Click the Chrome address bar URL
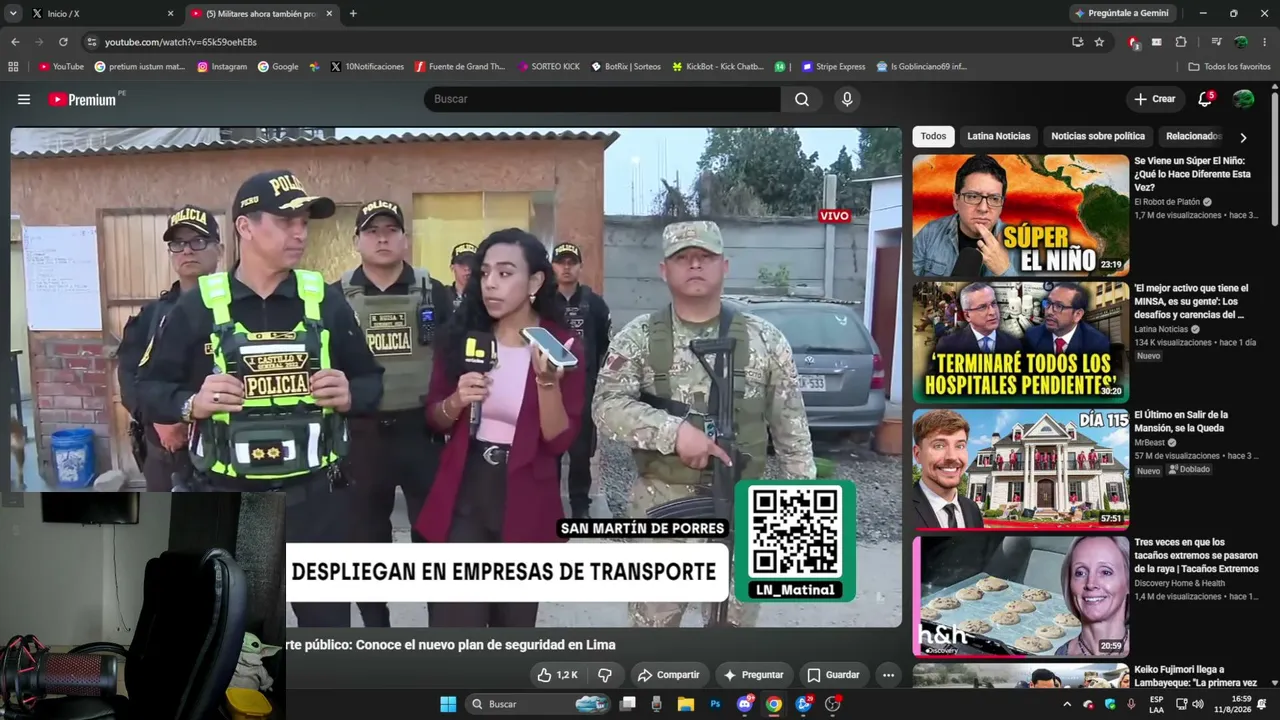1280x720 pixels. tap(181, 42)
